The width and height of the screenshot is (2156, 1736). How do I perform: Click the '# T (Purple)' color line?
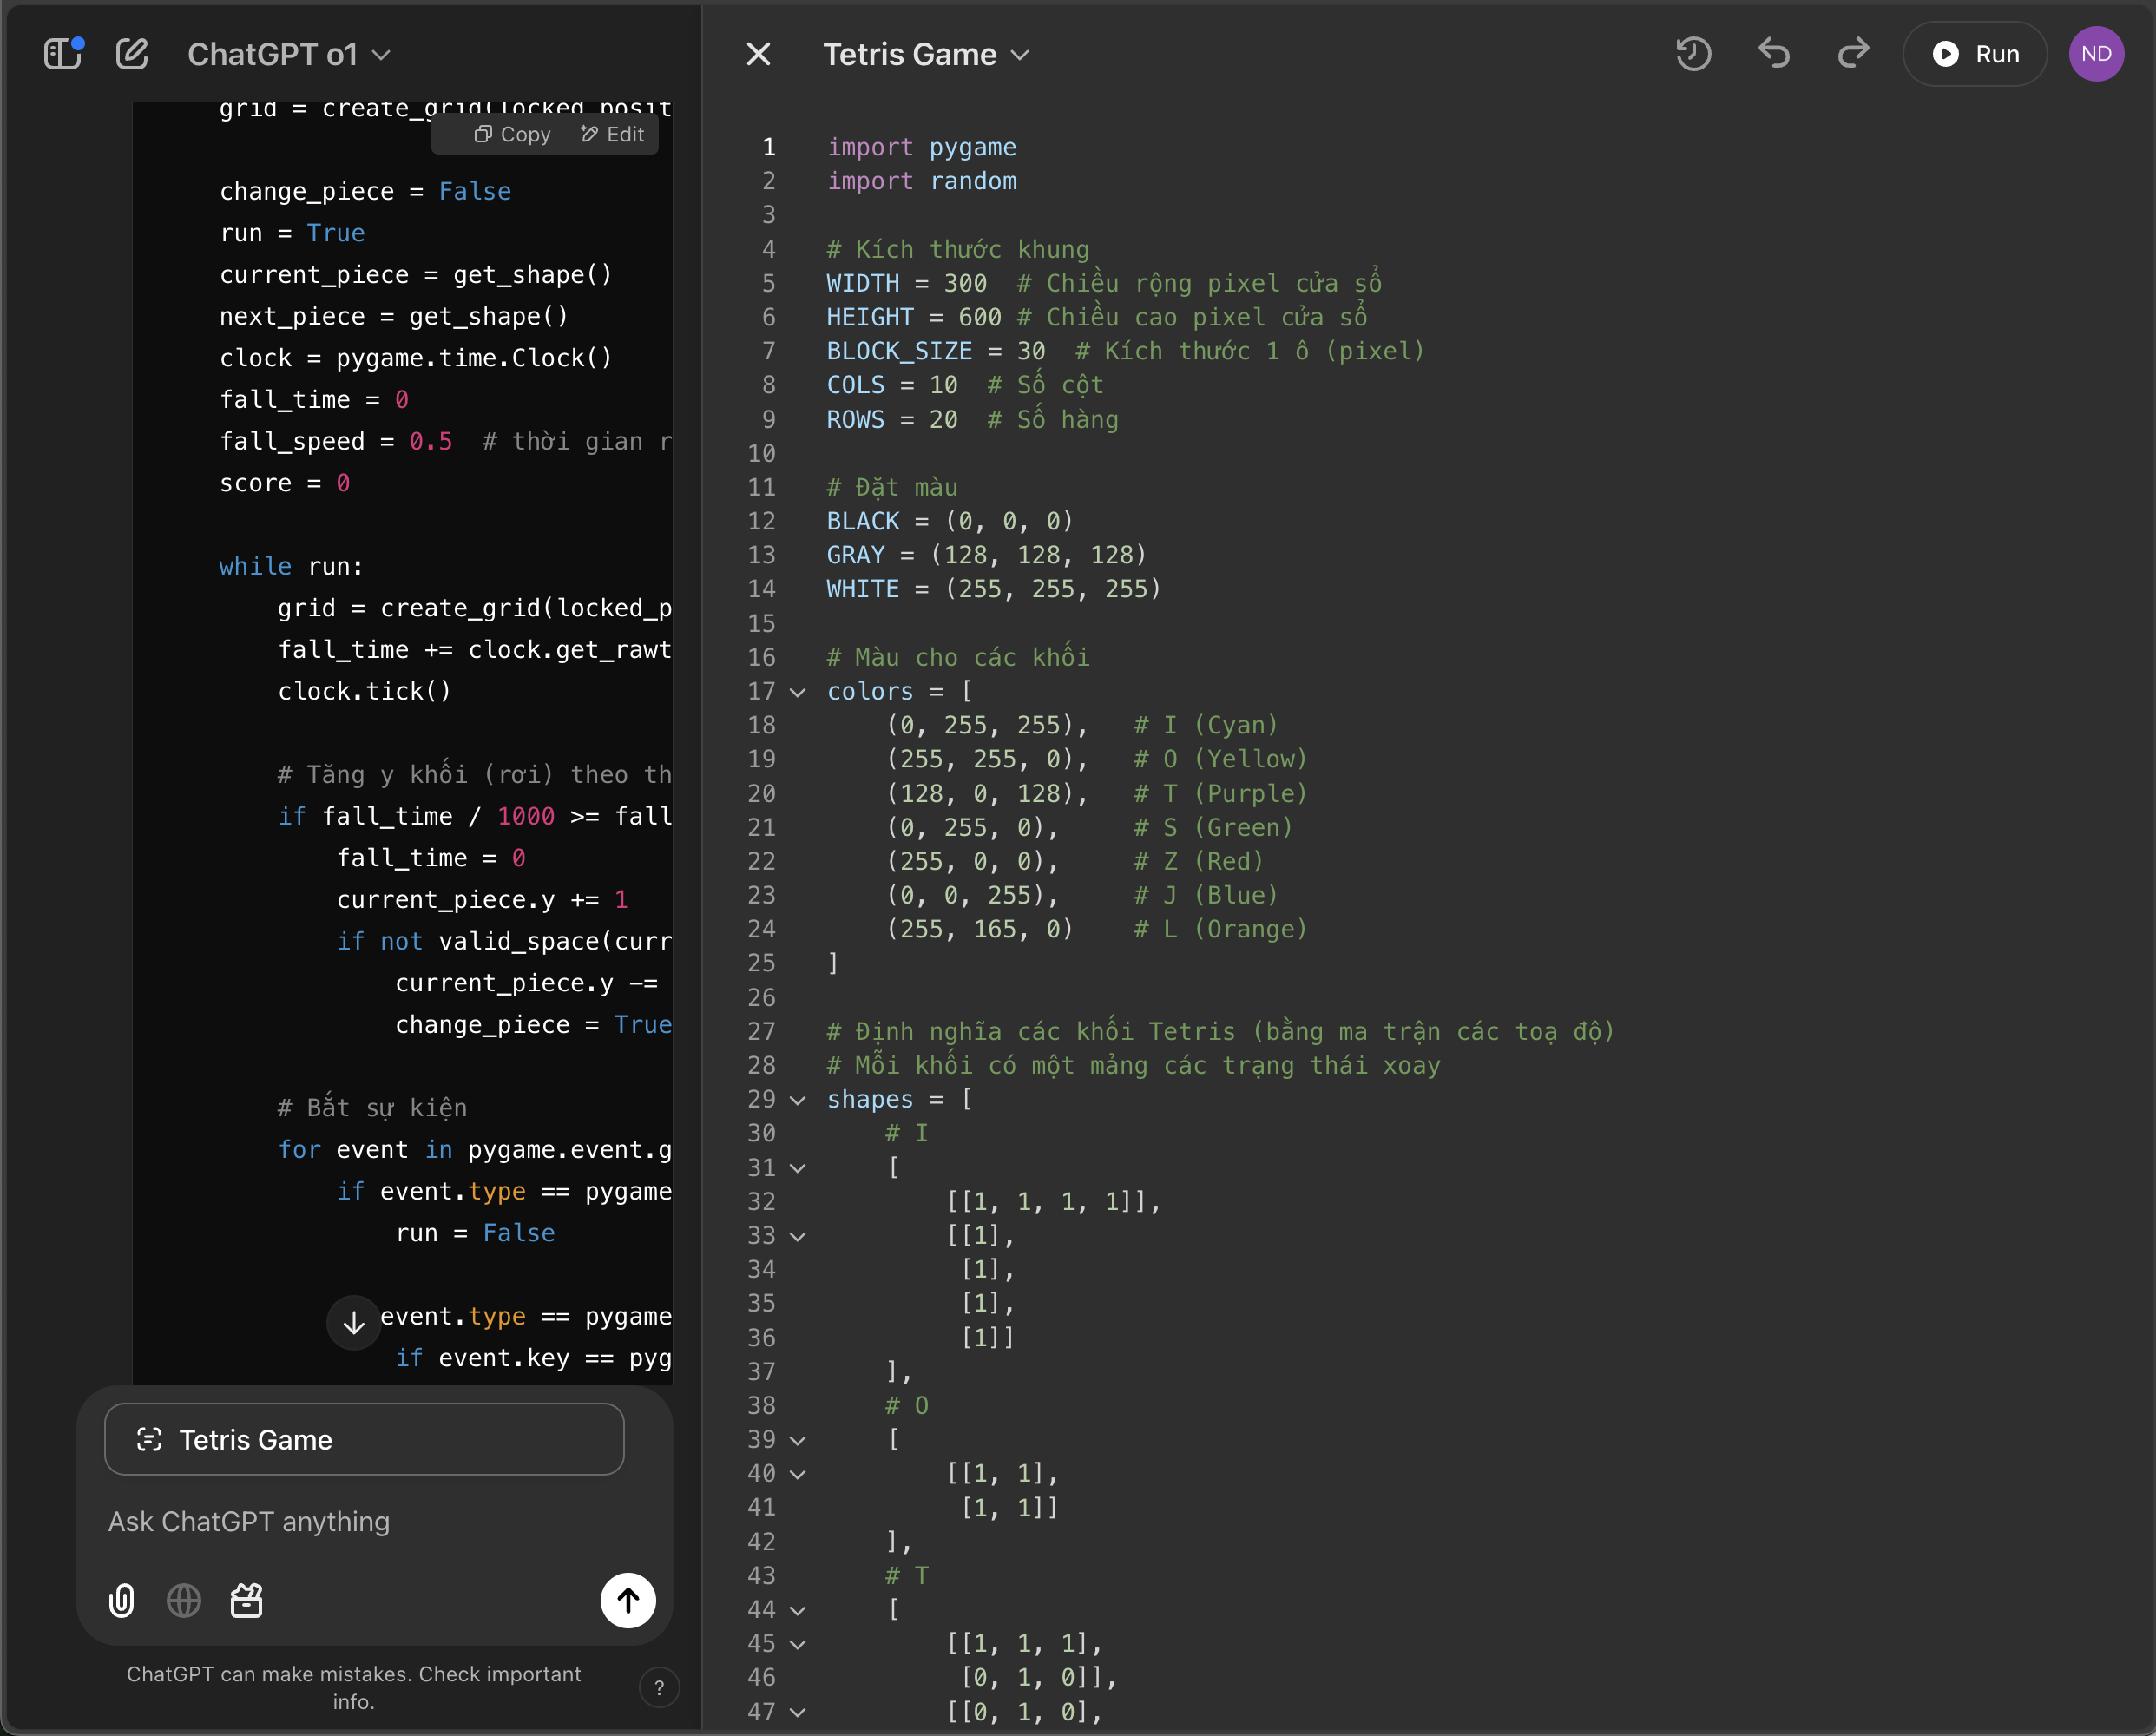[x=1096, y=793]
